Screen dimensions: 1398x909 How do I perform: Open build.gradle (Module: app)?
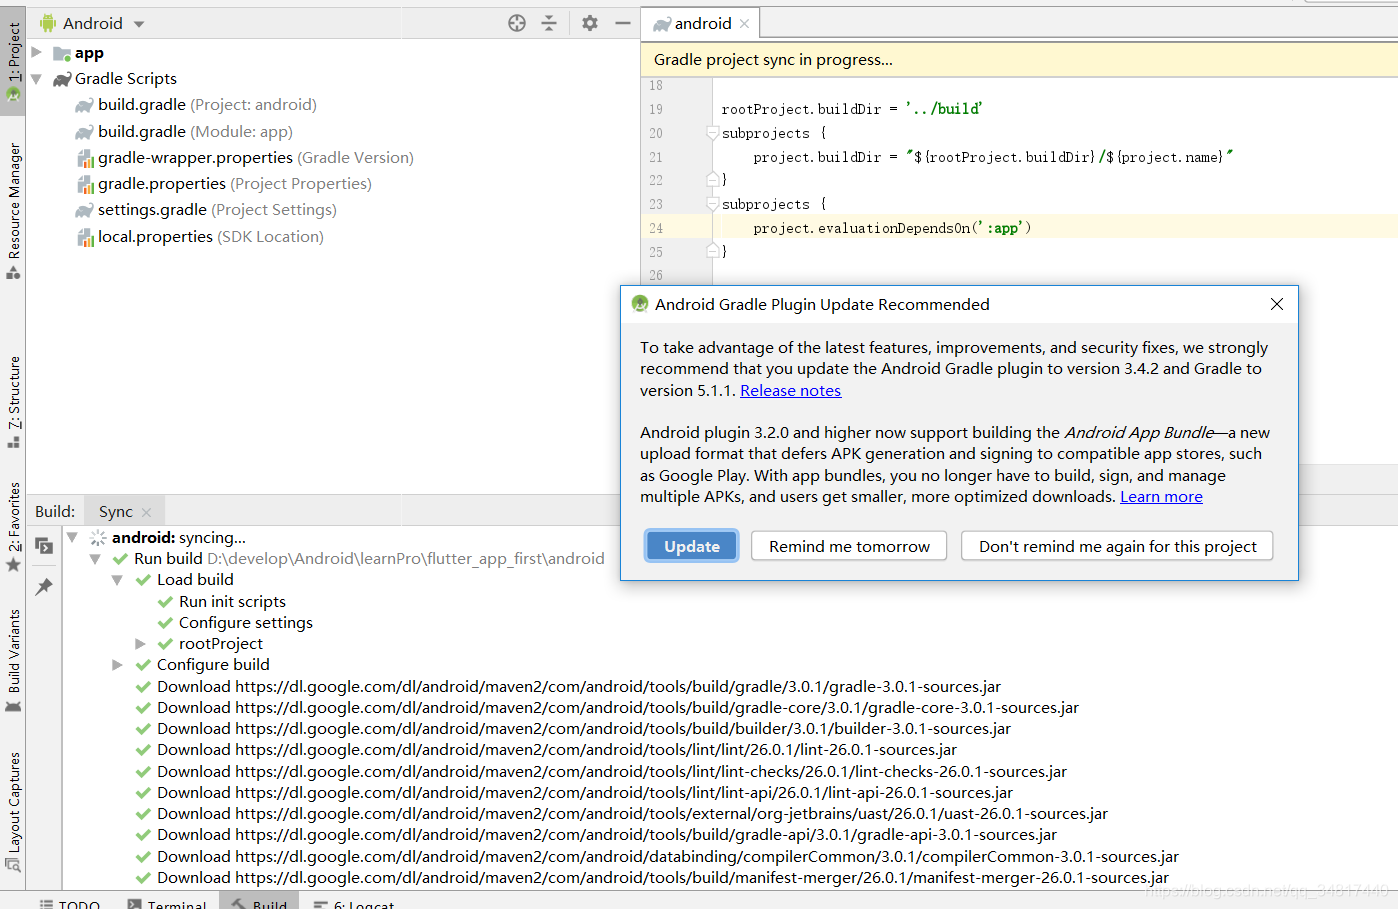[195, 132]
